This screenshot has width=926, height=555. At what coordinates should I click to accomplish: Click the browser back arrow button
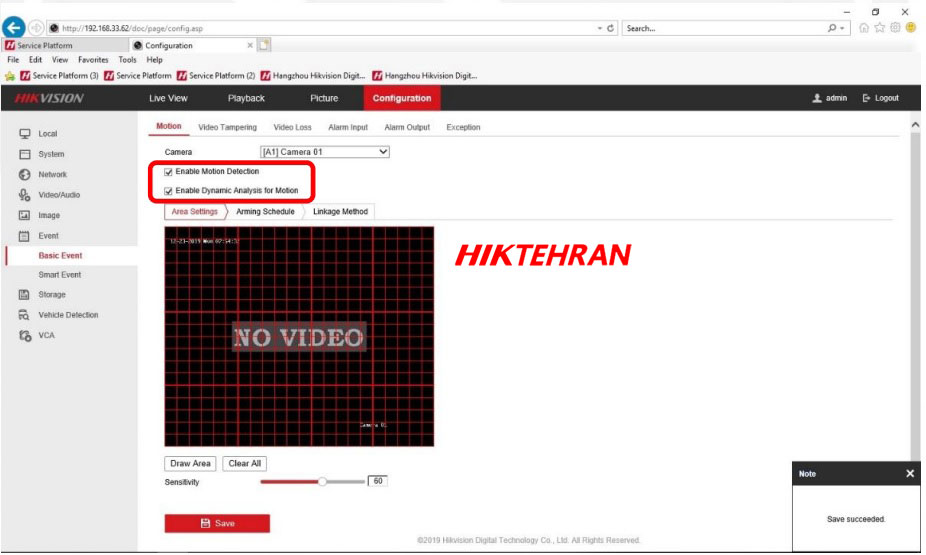point(14,27)
